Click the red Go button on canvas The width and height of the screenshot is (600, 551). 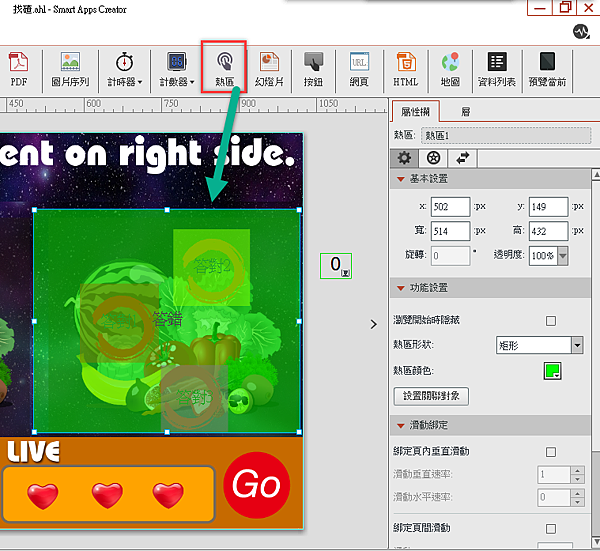tap(256, 485)
